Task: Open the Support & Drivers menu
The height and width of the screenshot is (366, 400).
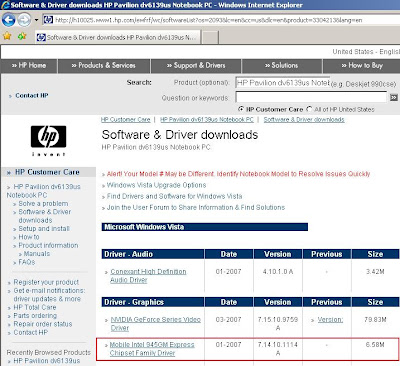Action: (x=196, y=66)
